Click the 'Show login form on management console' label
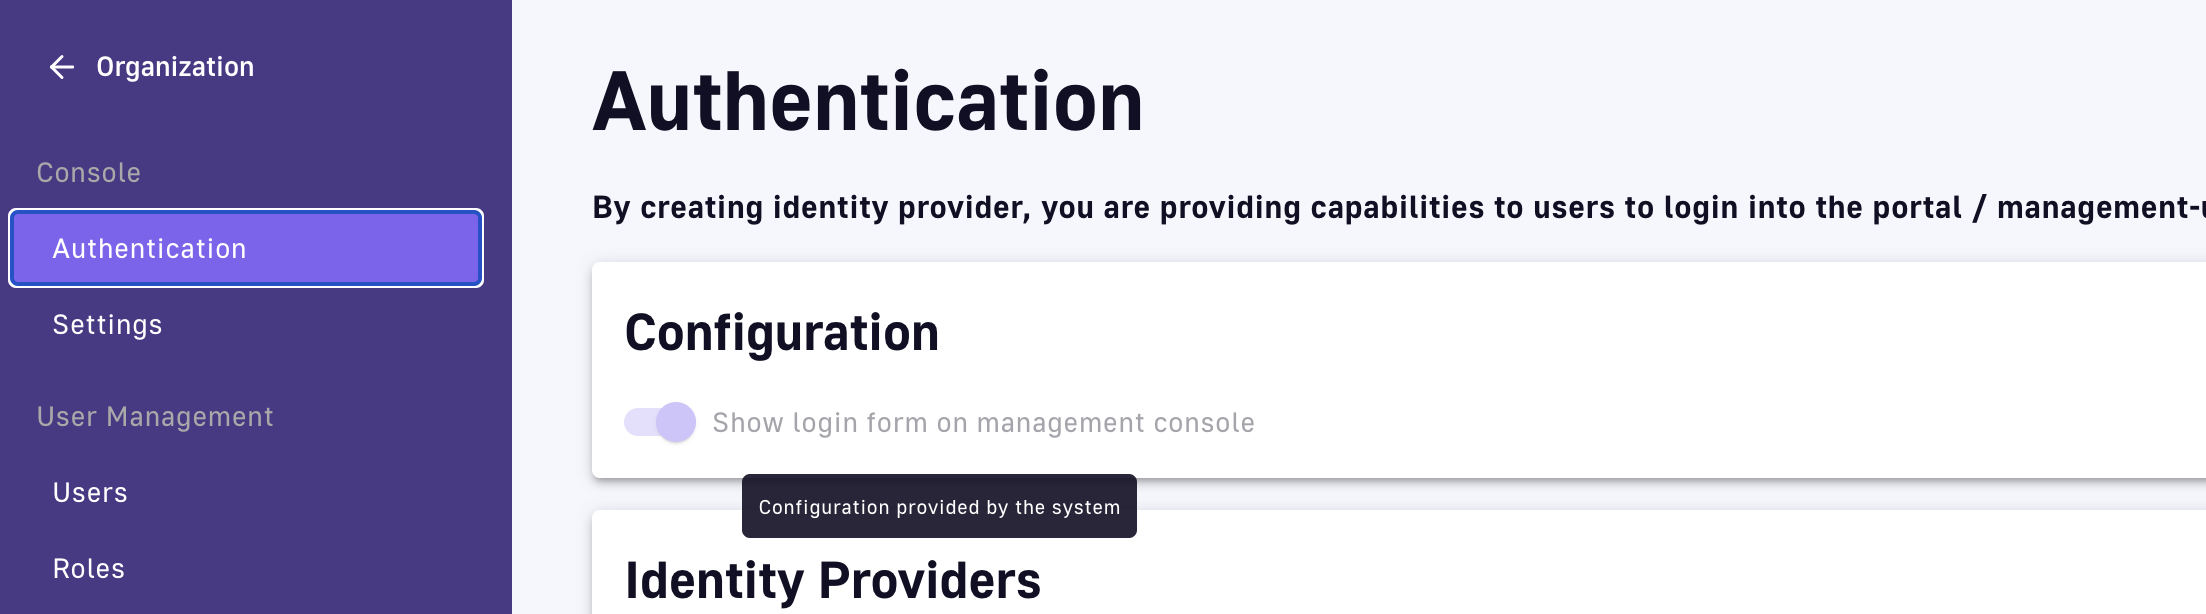The height and width of the screenshot is (614, 2206). (982, 423)
